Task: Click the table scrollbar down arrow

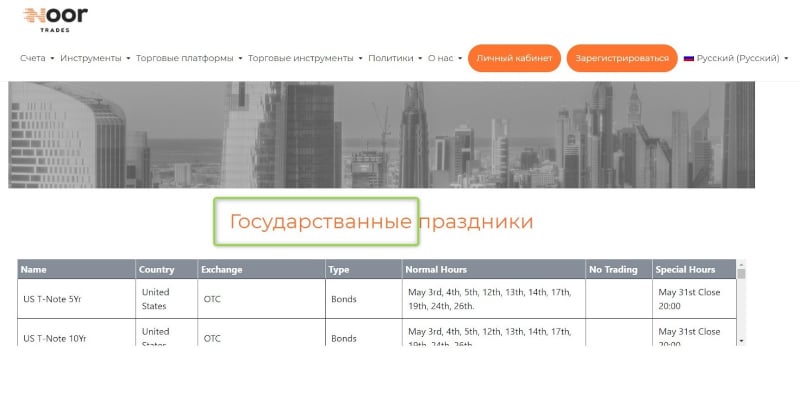Action: (741, 340)
